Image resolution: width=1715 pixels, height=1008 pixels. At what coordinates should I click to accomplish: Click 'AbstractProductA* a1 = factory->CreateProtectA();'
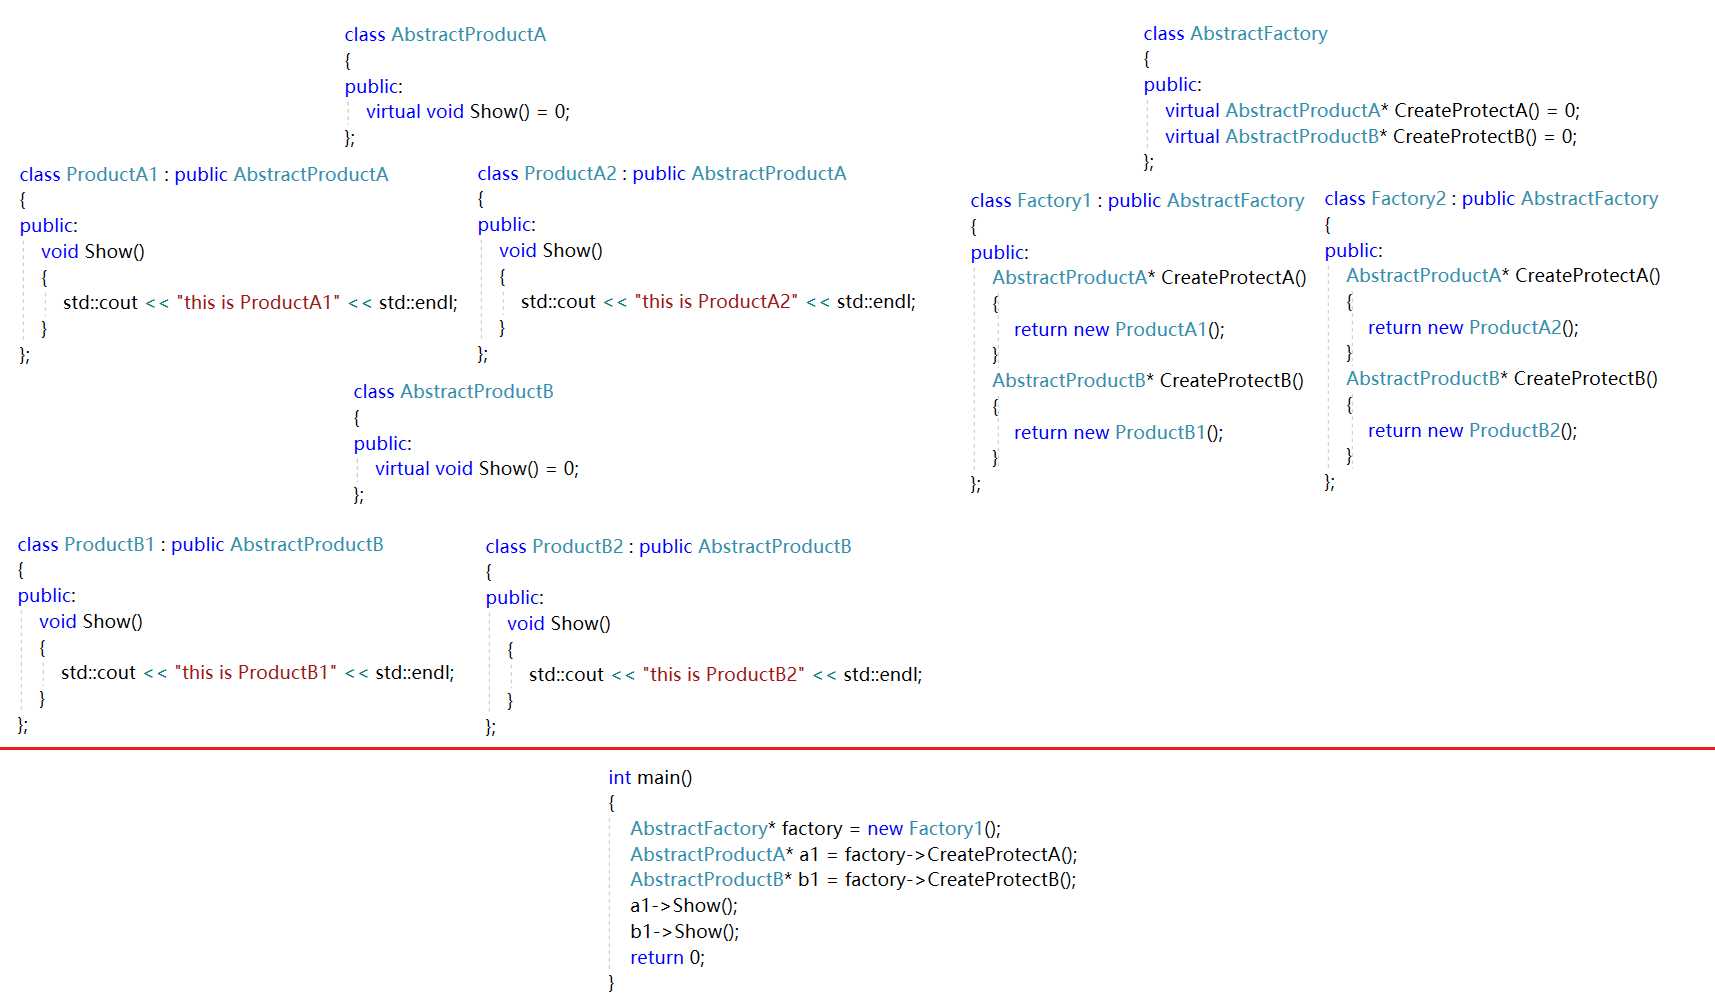click(x=853, y=855)
